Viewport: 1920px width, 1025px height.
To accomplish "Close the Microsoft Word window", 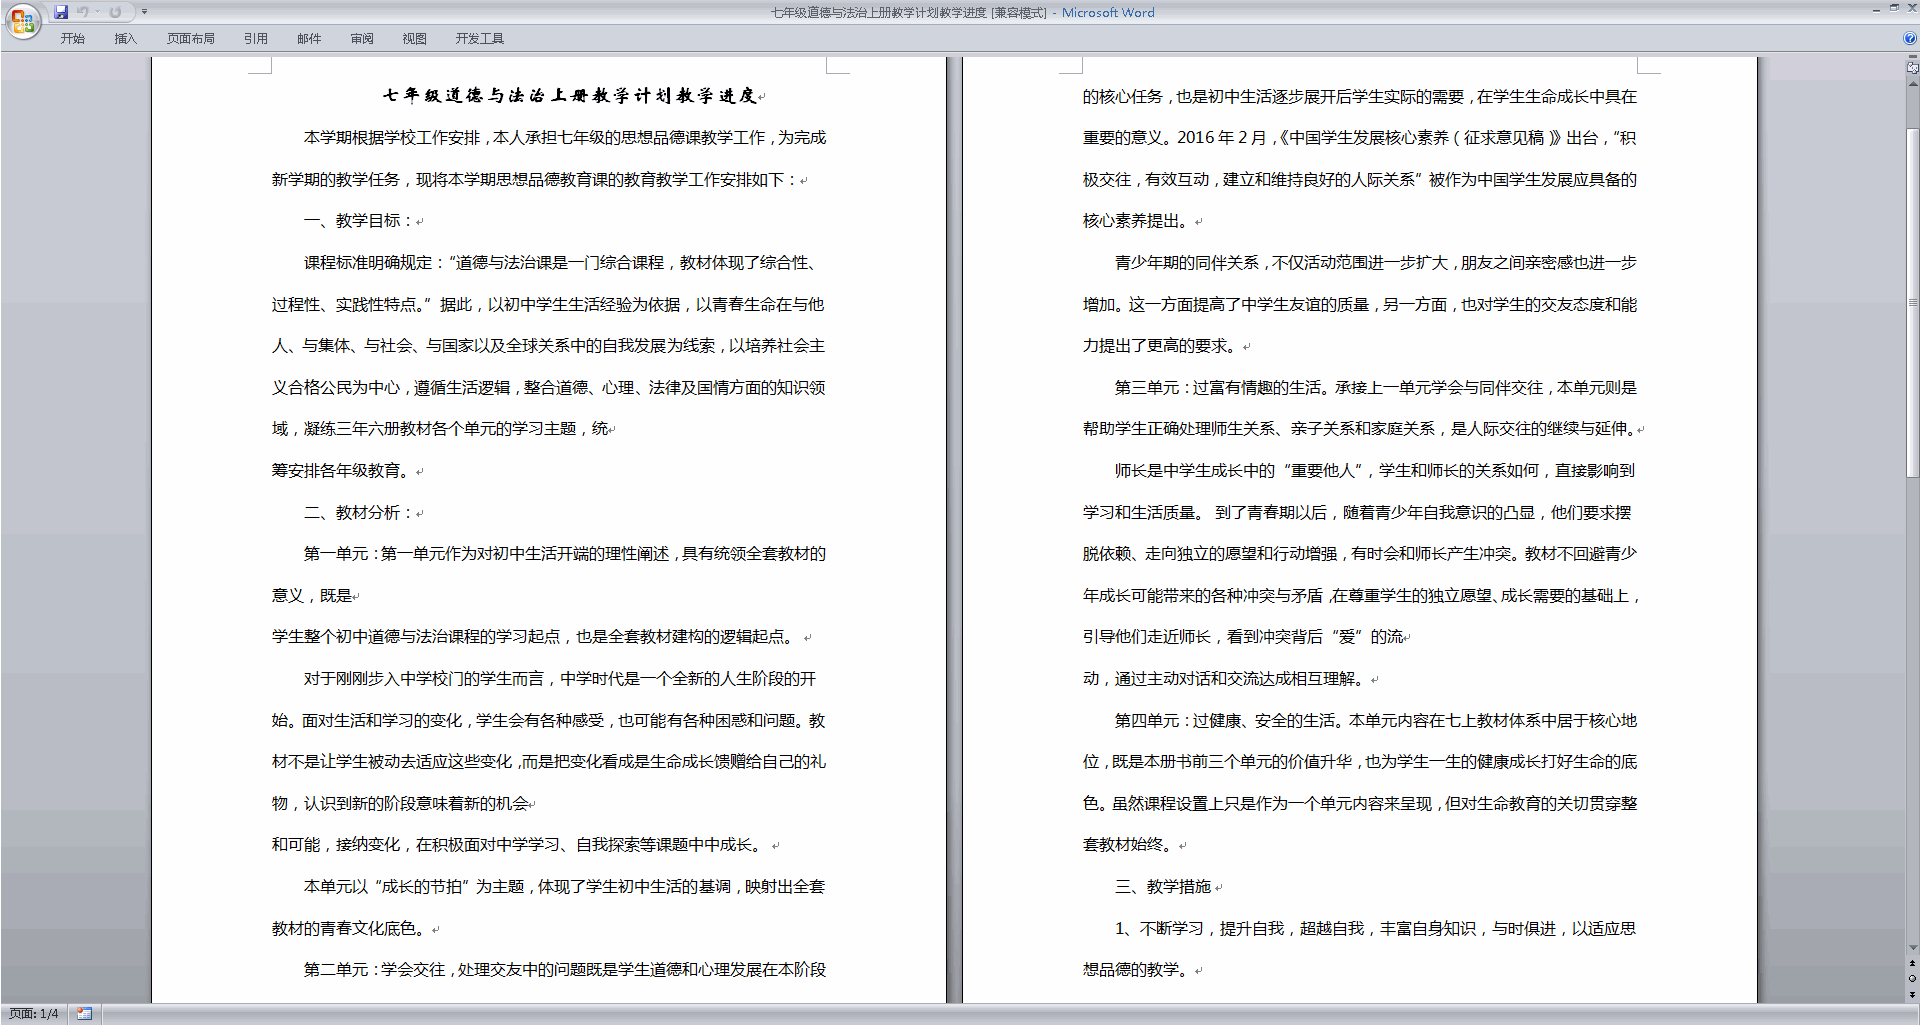I will [1912, 8].
